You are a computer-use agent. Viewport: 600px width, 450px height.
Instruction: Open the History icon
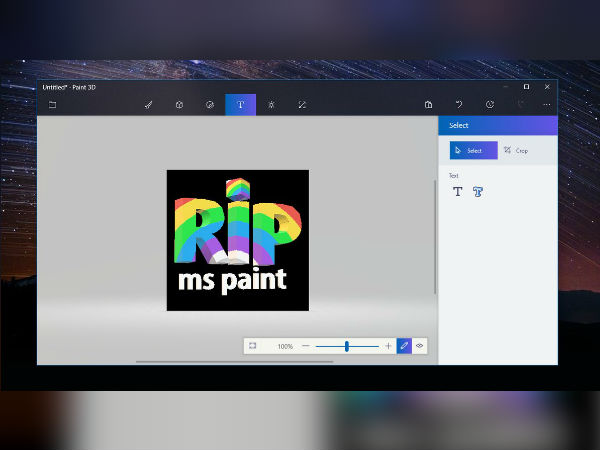[x=489, y=104]
